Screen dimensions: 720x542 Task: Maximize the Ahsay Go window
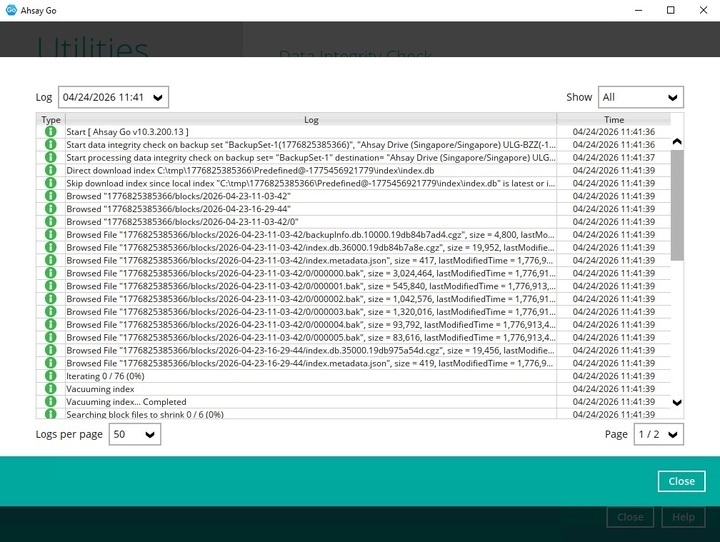671,10
